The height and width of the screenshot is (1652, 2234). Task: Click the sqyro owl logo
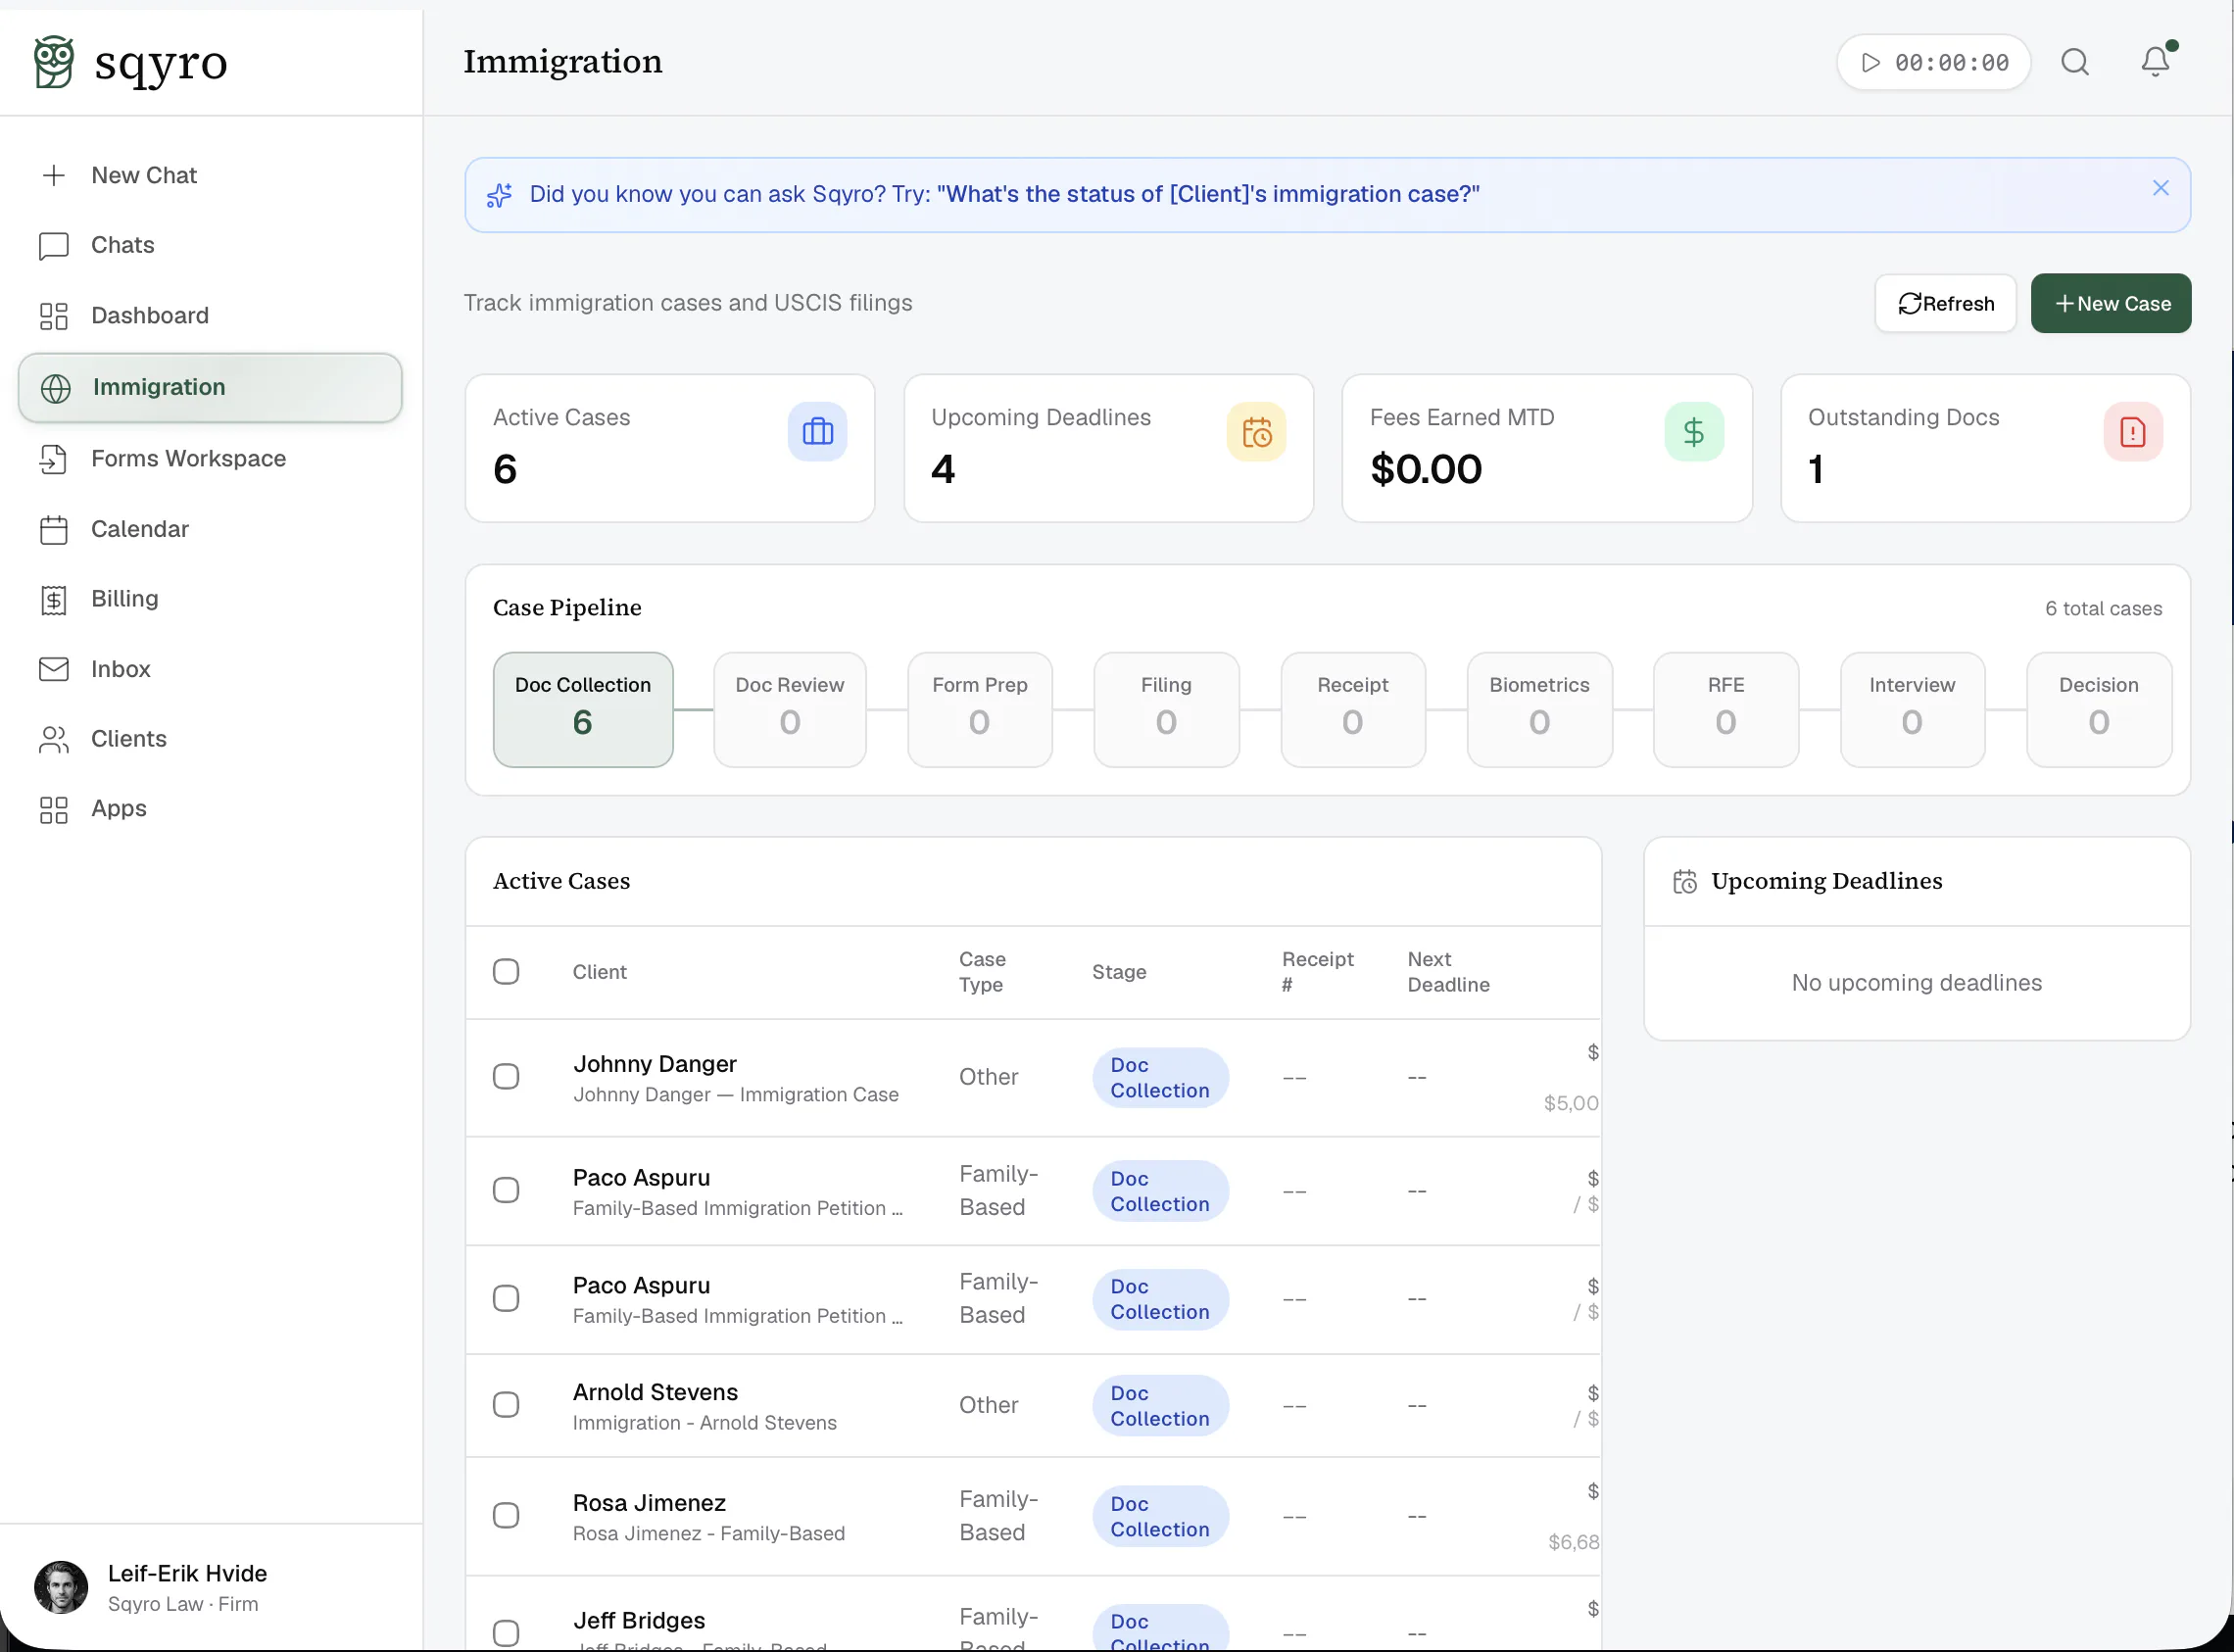[54, 62]
